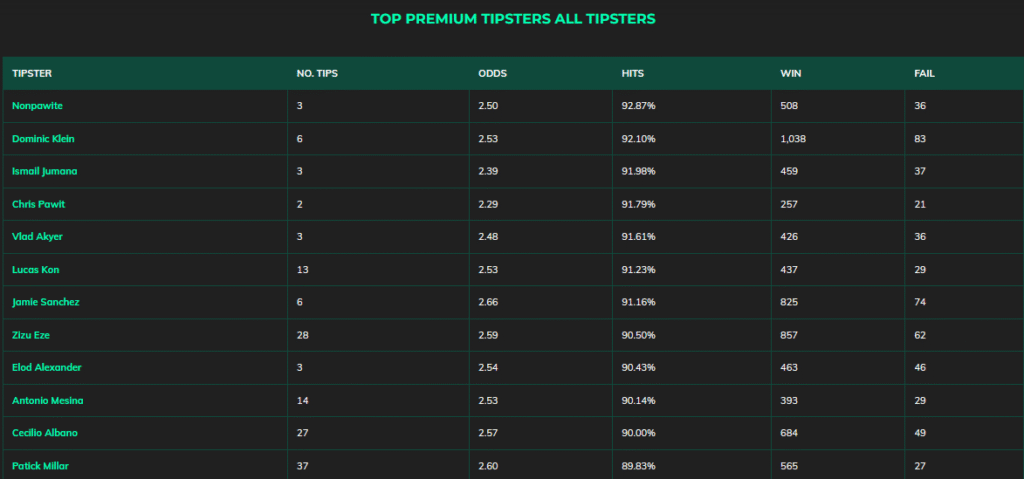The width and height of the screenshot is (1024, 479).
Task: View tipster Zizu Eze
Action: [x=31, y=335]
